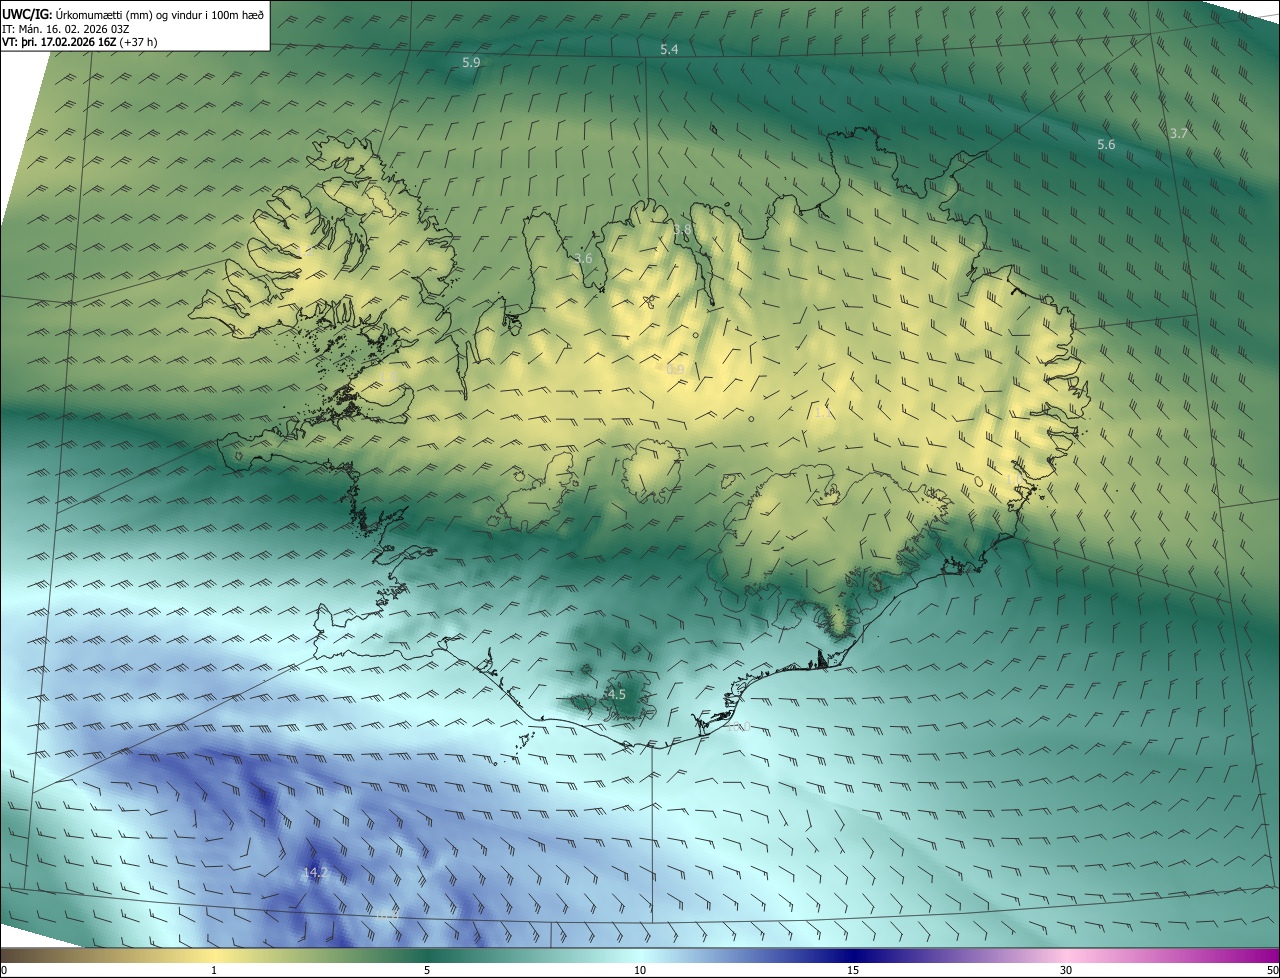The width and height of the screenshot is (1280, 978).
Task: Click the 3.8 value label on the map
Action: (683, 230)
